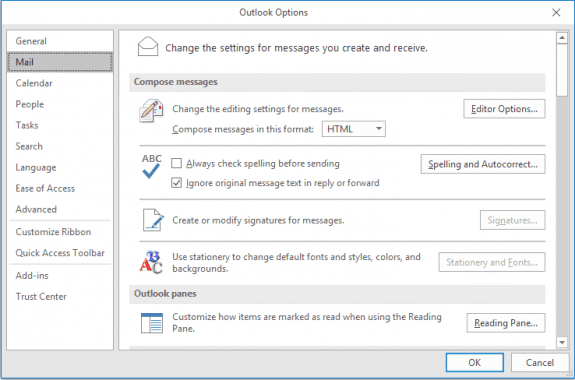Click the scrollbar up arrow
Viewport: 575px width, 380px height.
pyautogui.click(x=562, y=38)
